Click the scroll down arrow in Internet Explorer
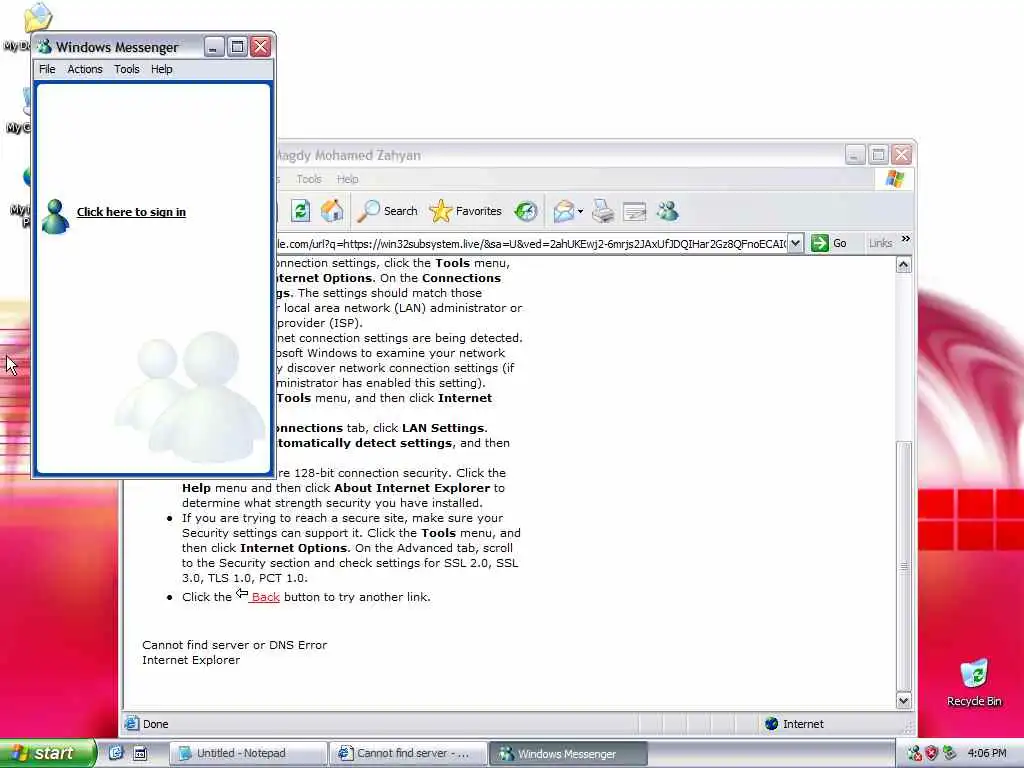Image resolution: width=1024 pixels, height=768 pixels. [904, 701]
